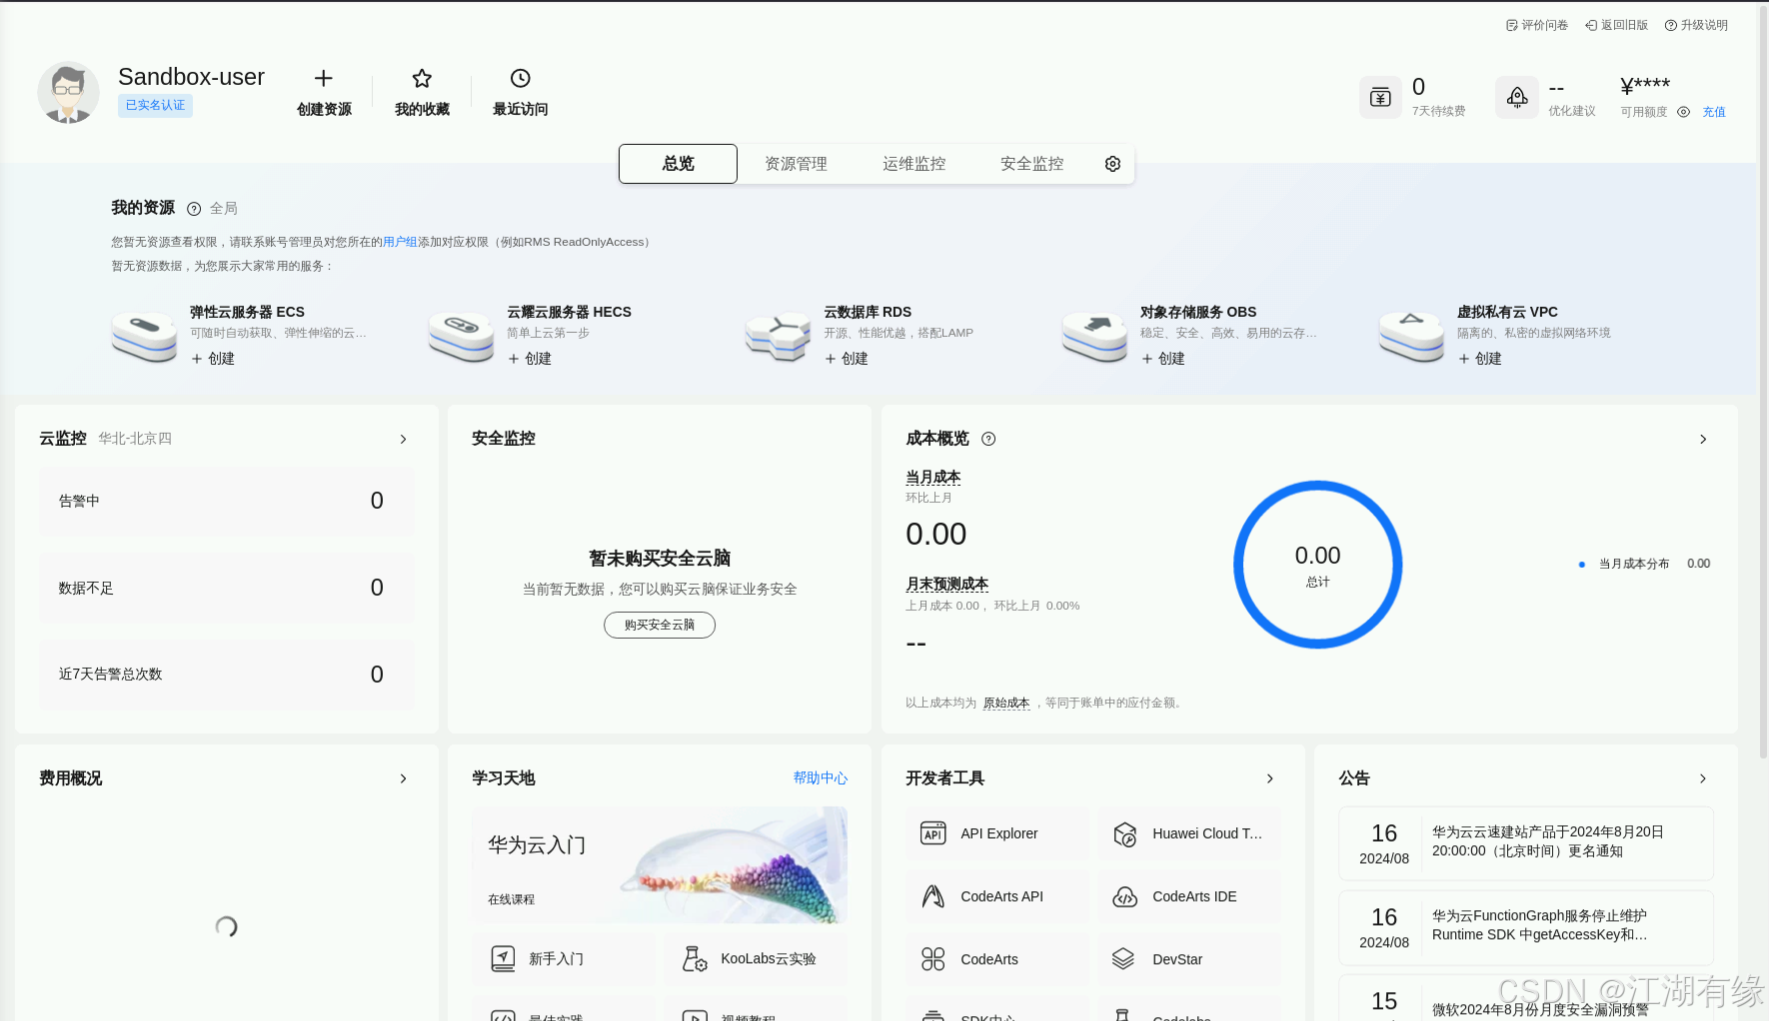Switch to 运维监控 tab
1769x1021 pixels.
(914, 164)
